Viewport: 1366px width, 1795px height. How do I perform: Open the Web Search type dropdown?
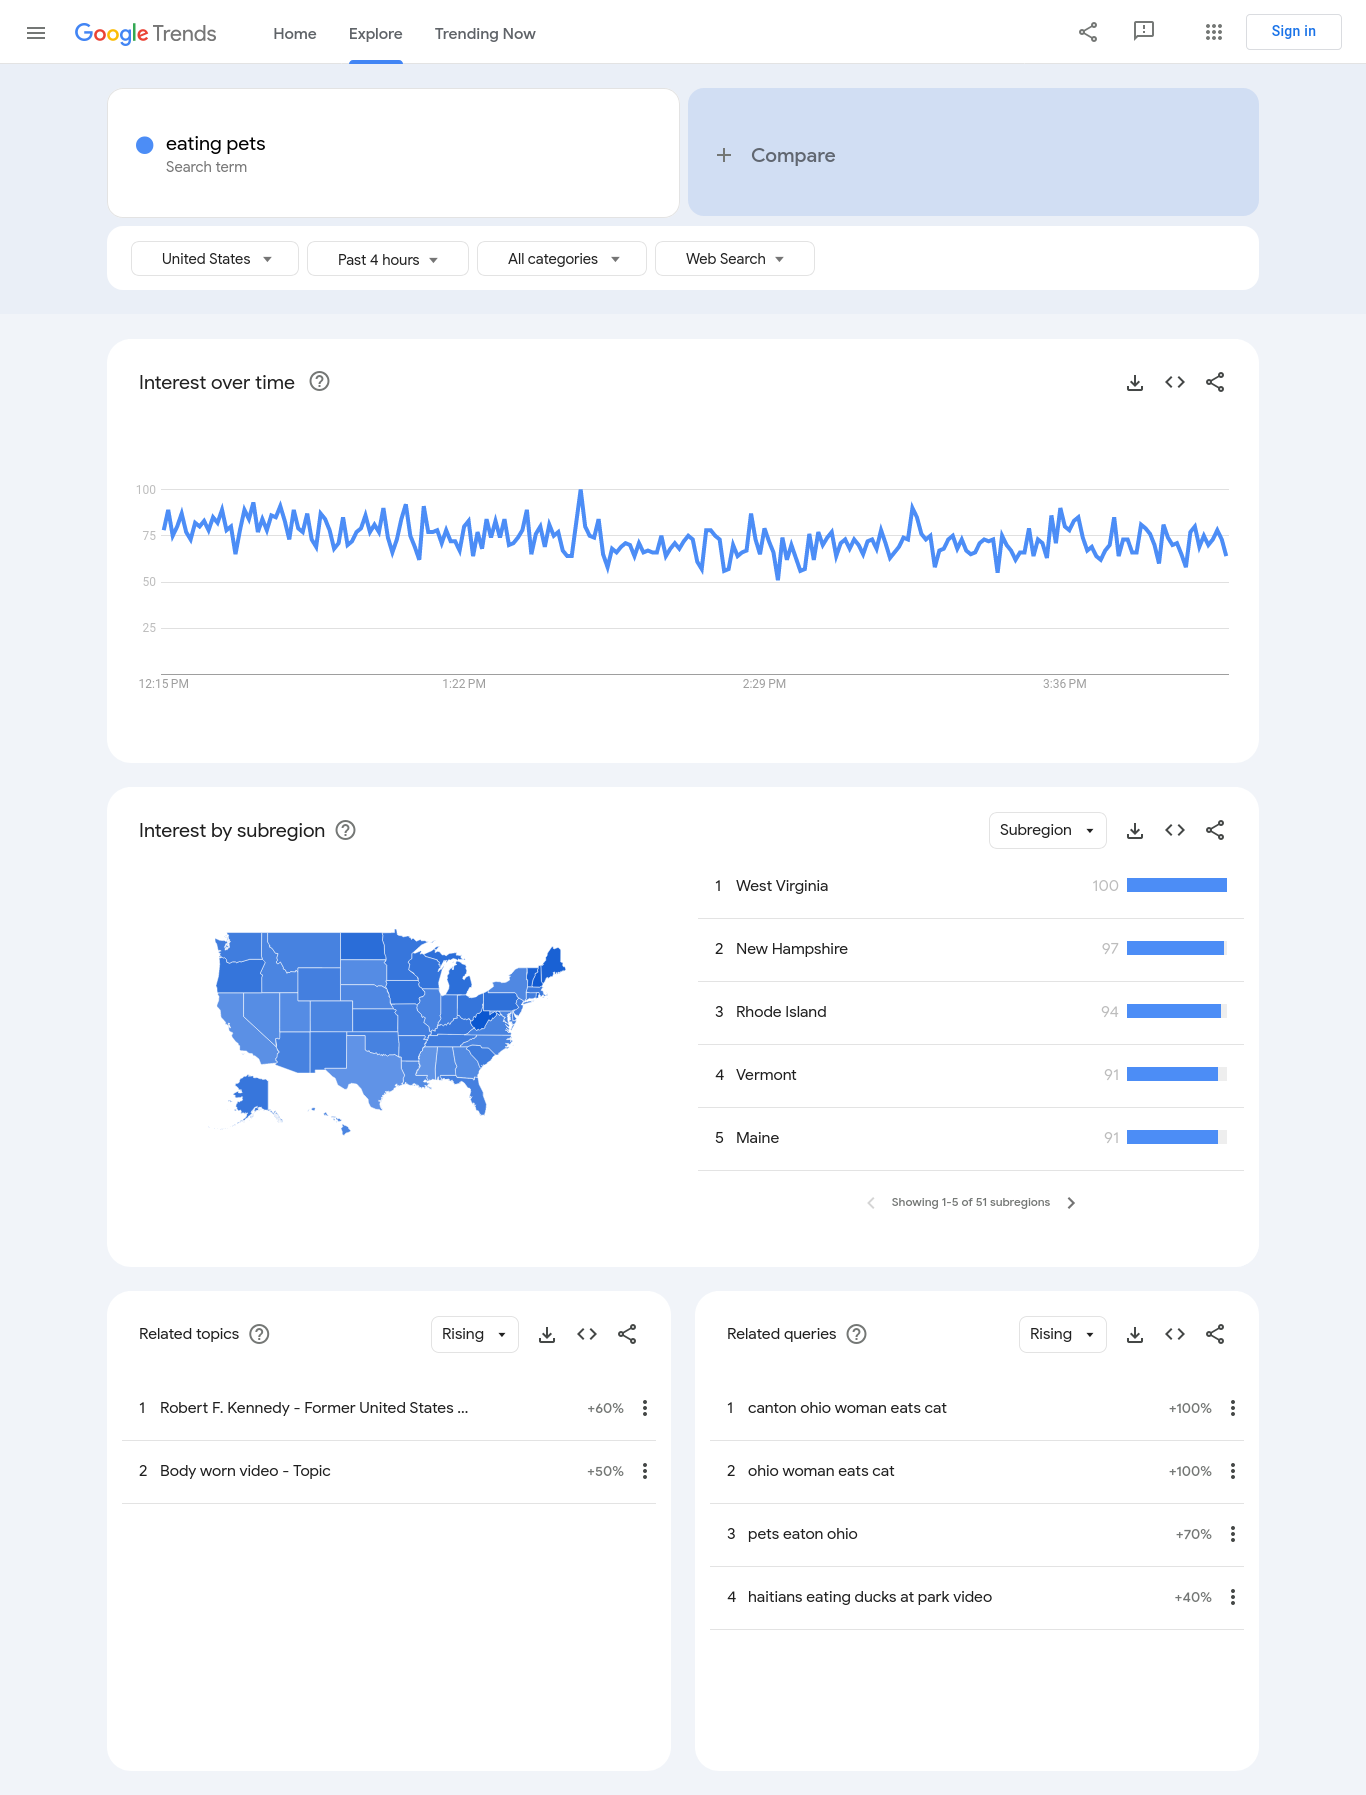click(735, 259)
